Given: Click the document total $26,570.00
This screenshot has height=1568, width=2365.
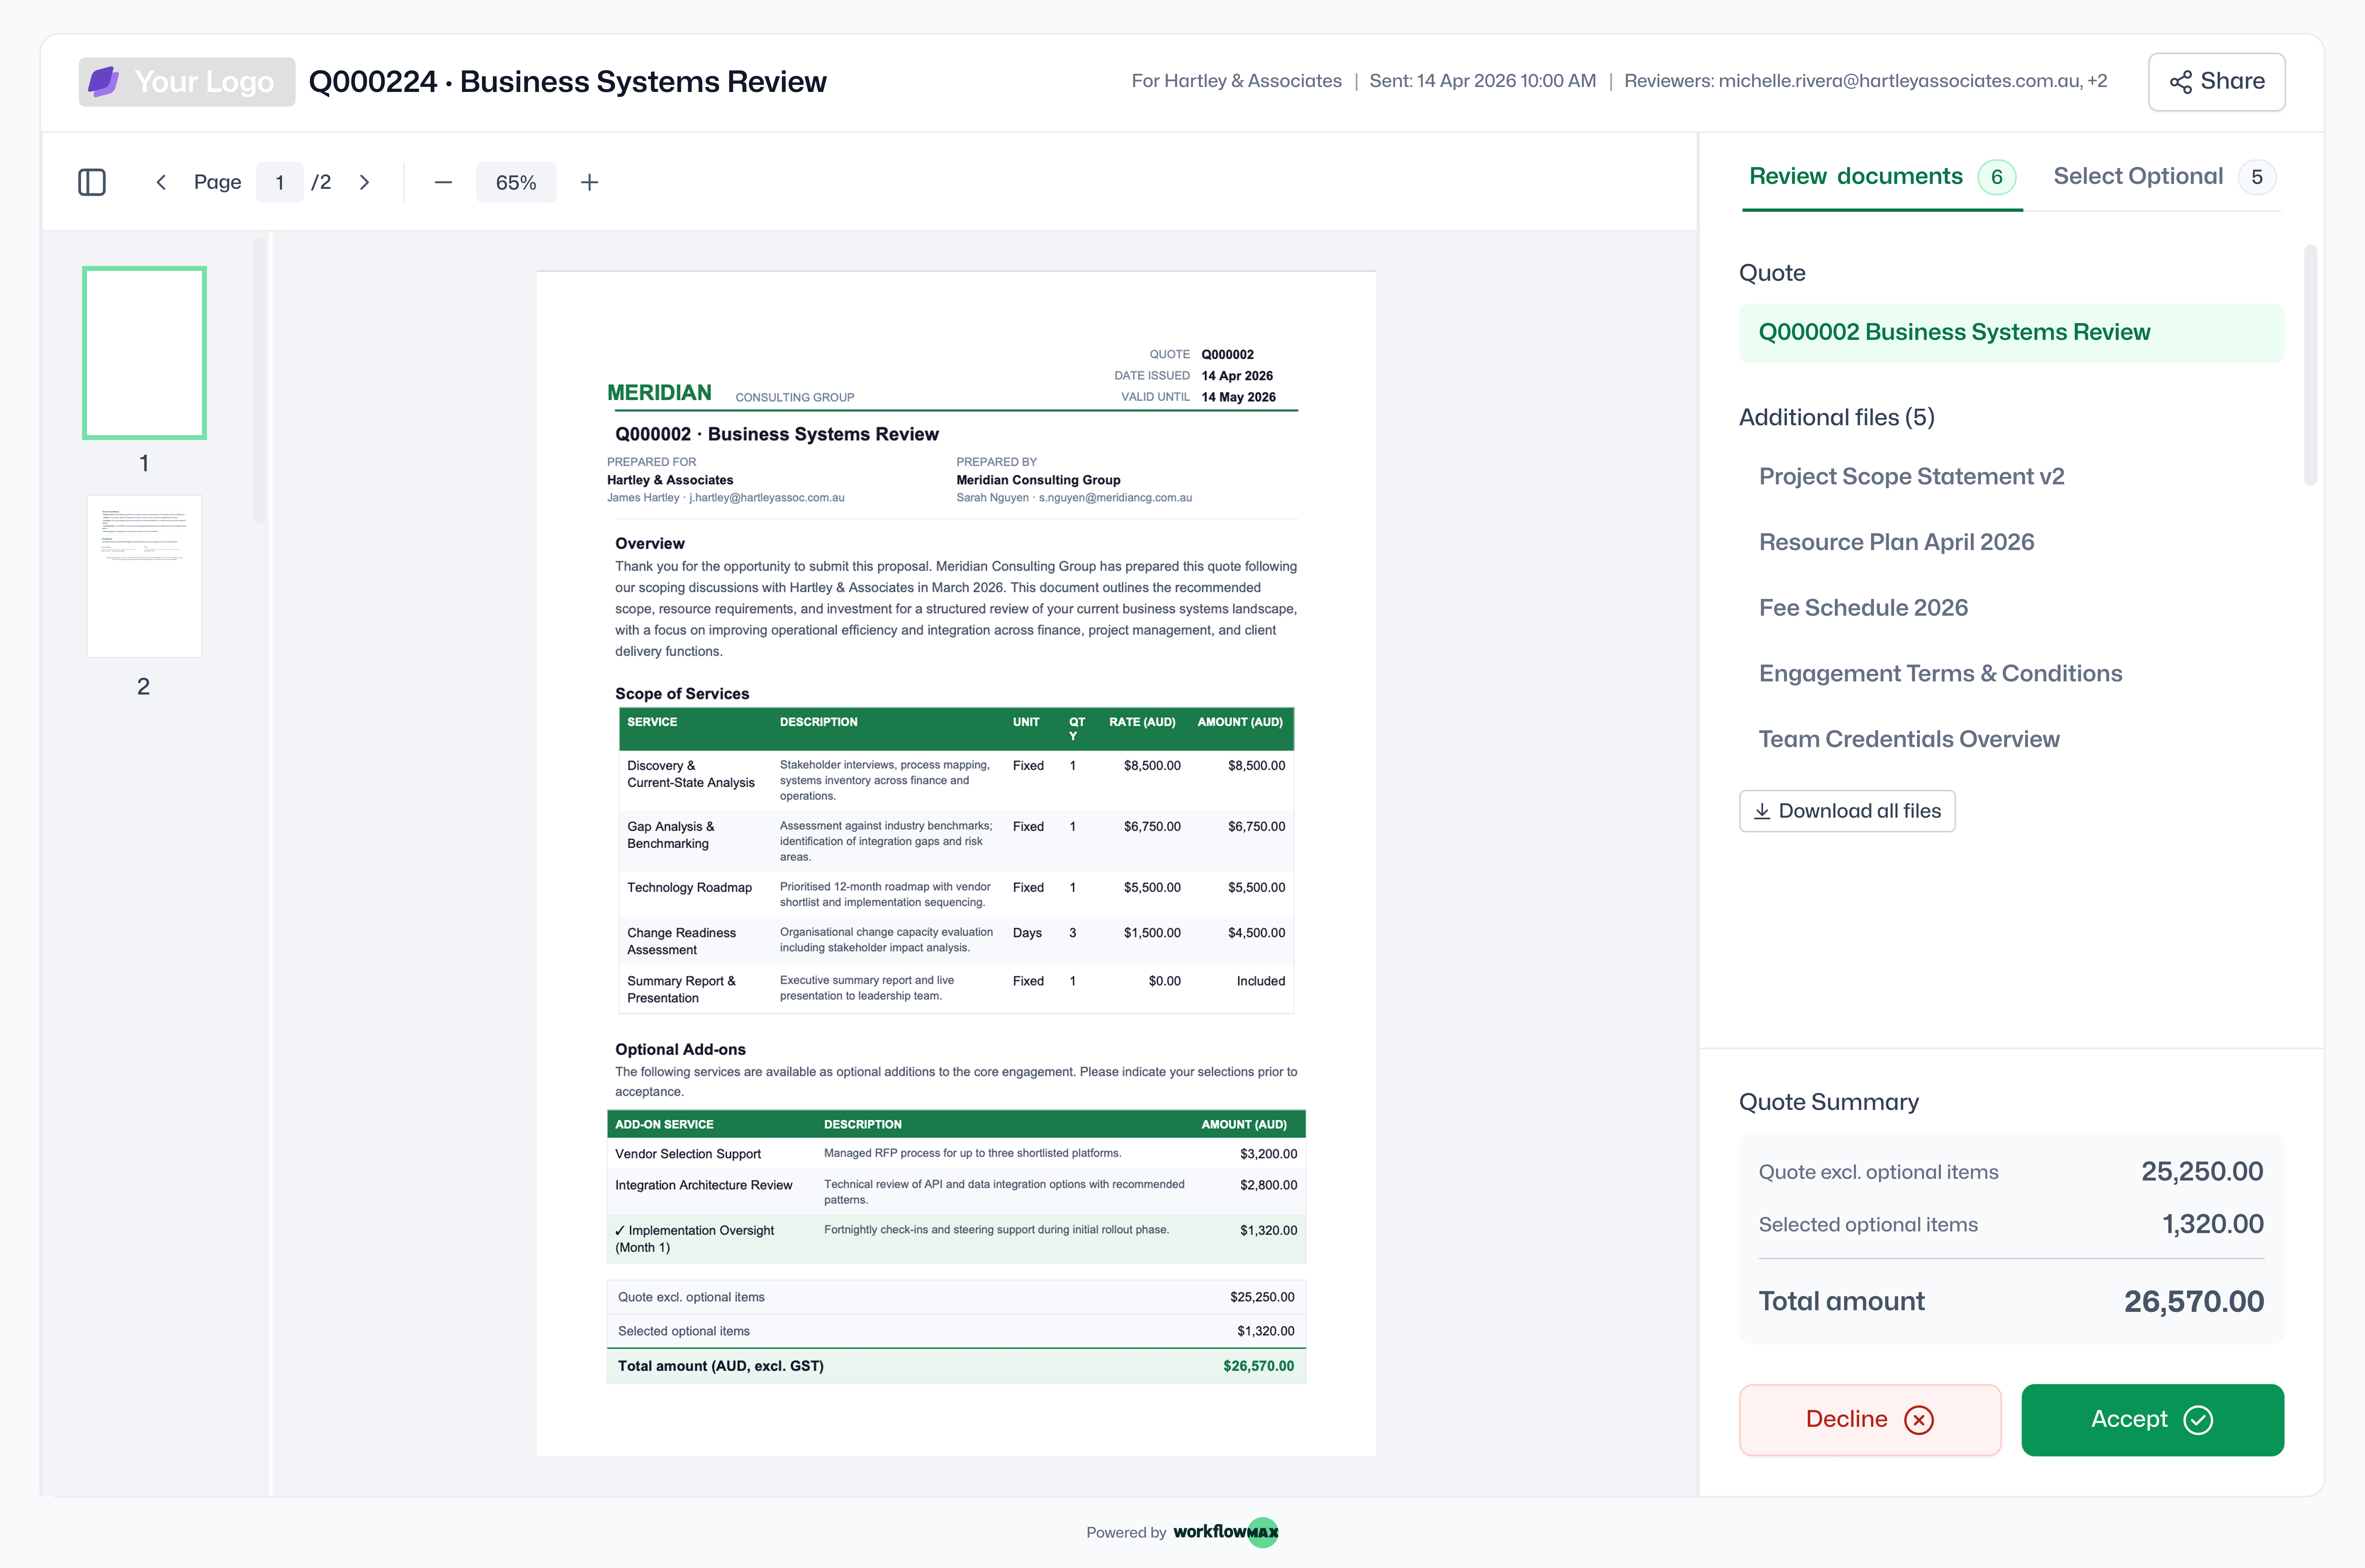Looking at the screenshot, I should click(x=1258, y=1366).
